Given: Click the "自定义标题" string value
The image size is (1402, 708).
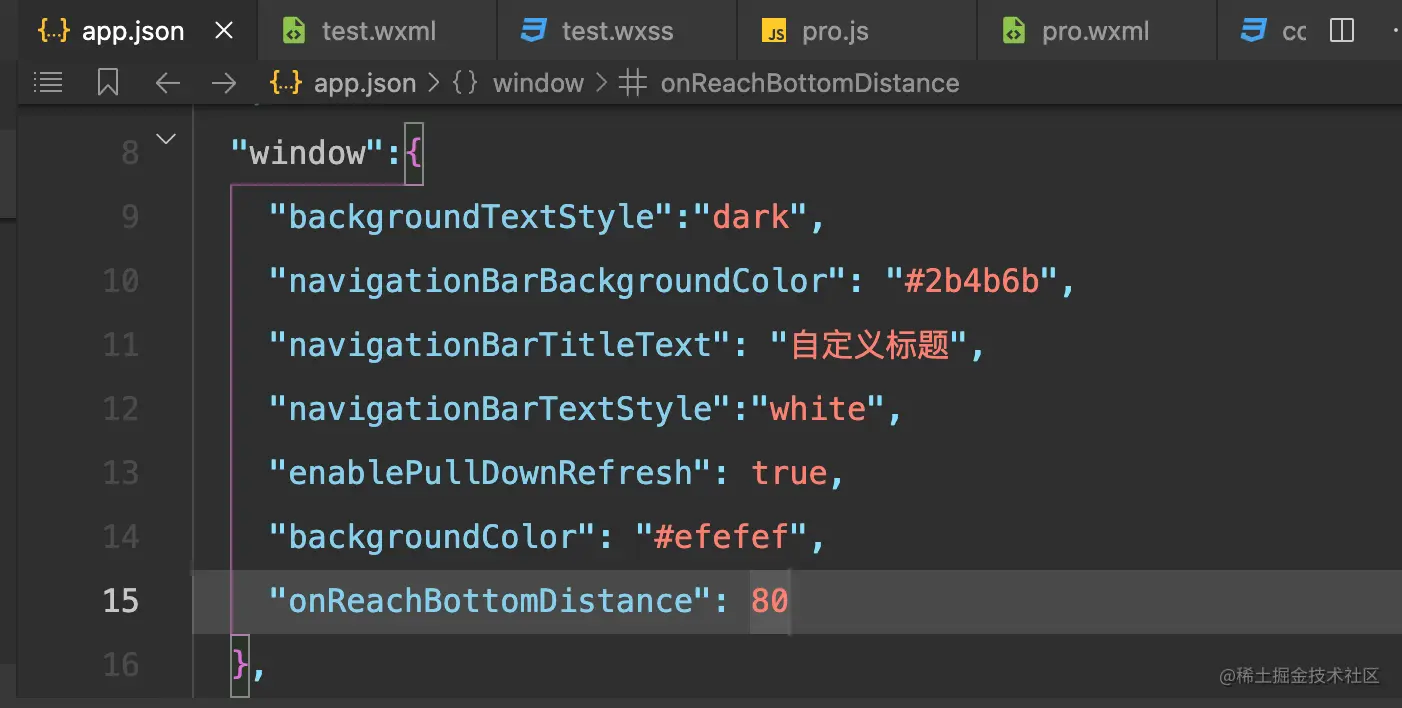Looking at the screenshot, I should (870, 345).
